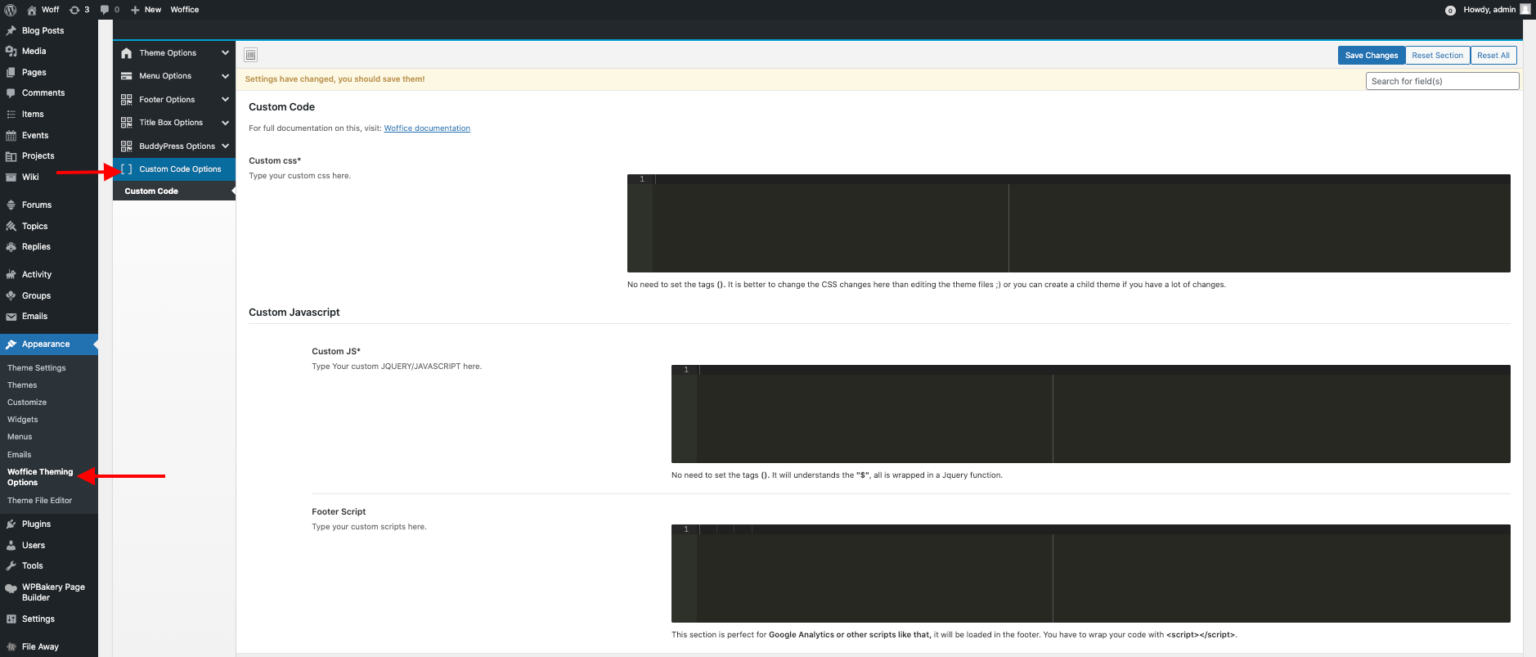Viewport: 1536px width, 657px height.
Task: Expand the Menu Options chevron
Action: pos(225,76)
